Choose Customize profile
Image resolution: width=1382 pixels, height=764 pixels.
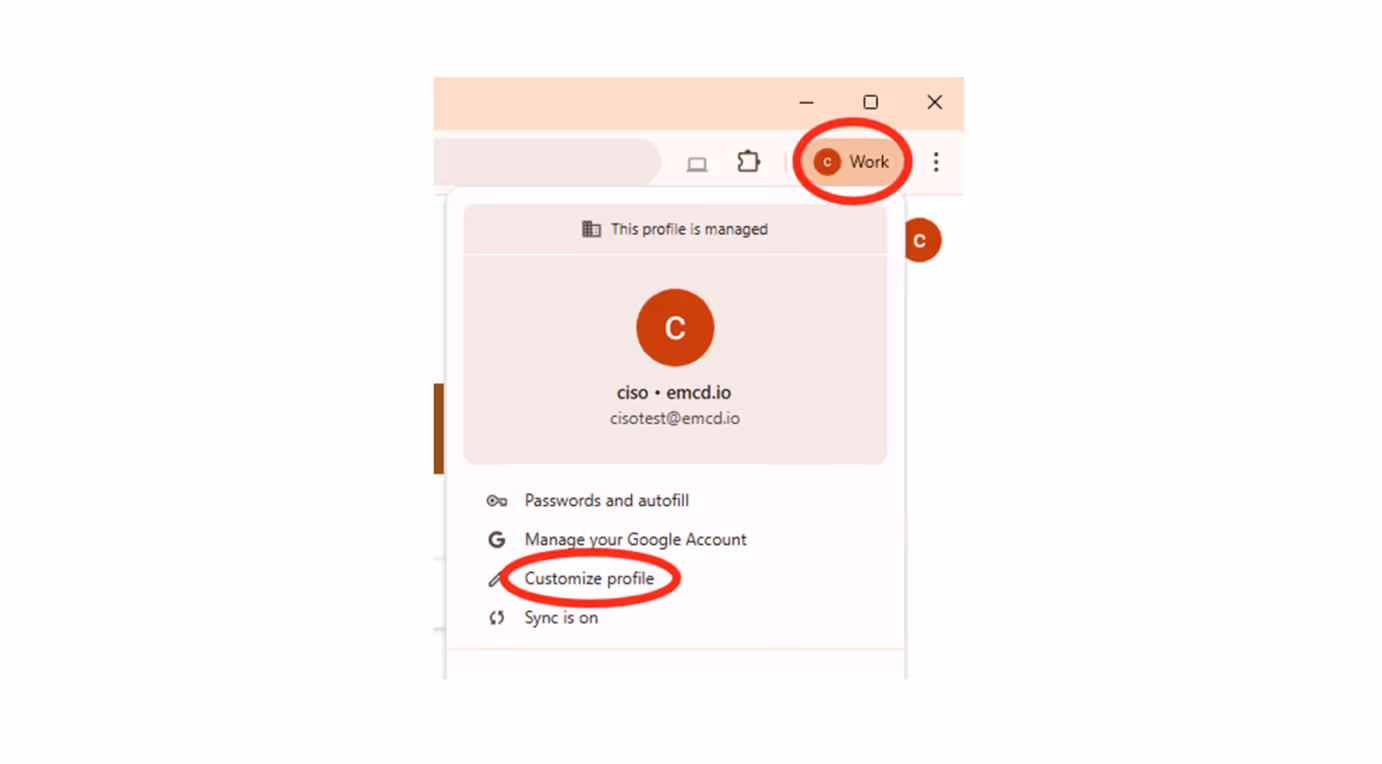pos(589,579)
